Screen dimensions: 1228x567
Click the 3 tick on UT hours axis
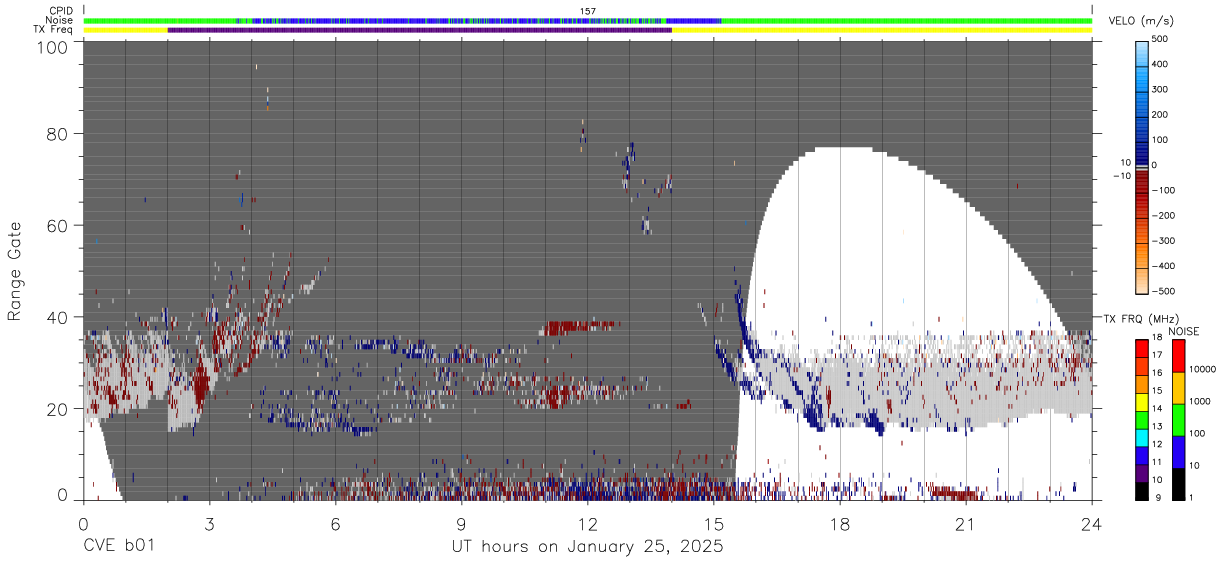pyautogui.click(x=209, y=524)
